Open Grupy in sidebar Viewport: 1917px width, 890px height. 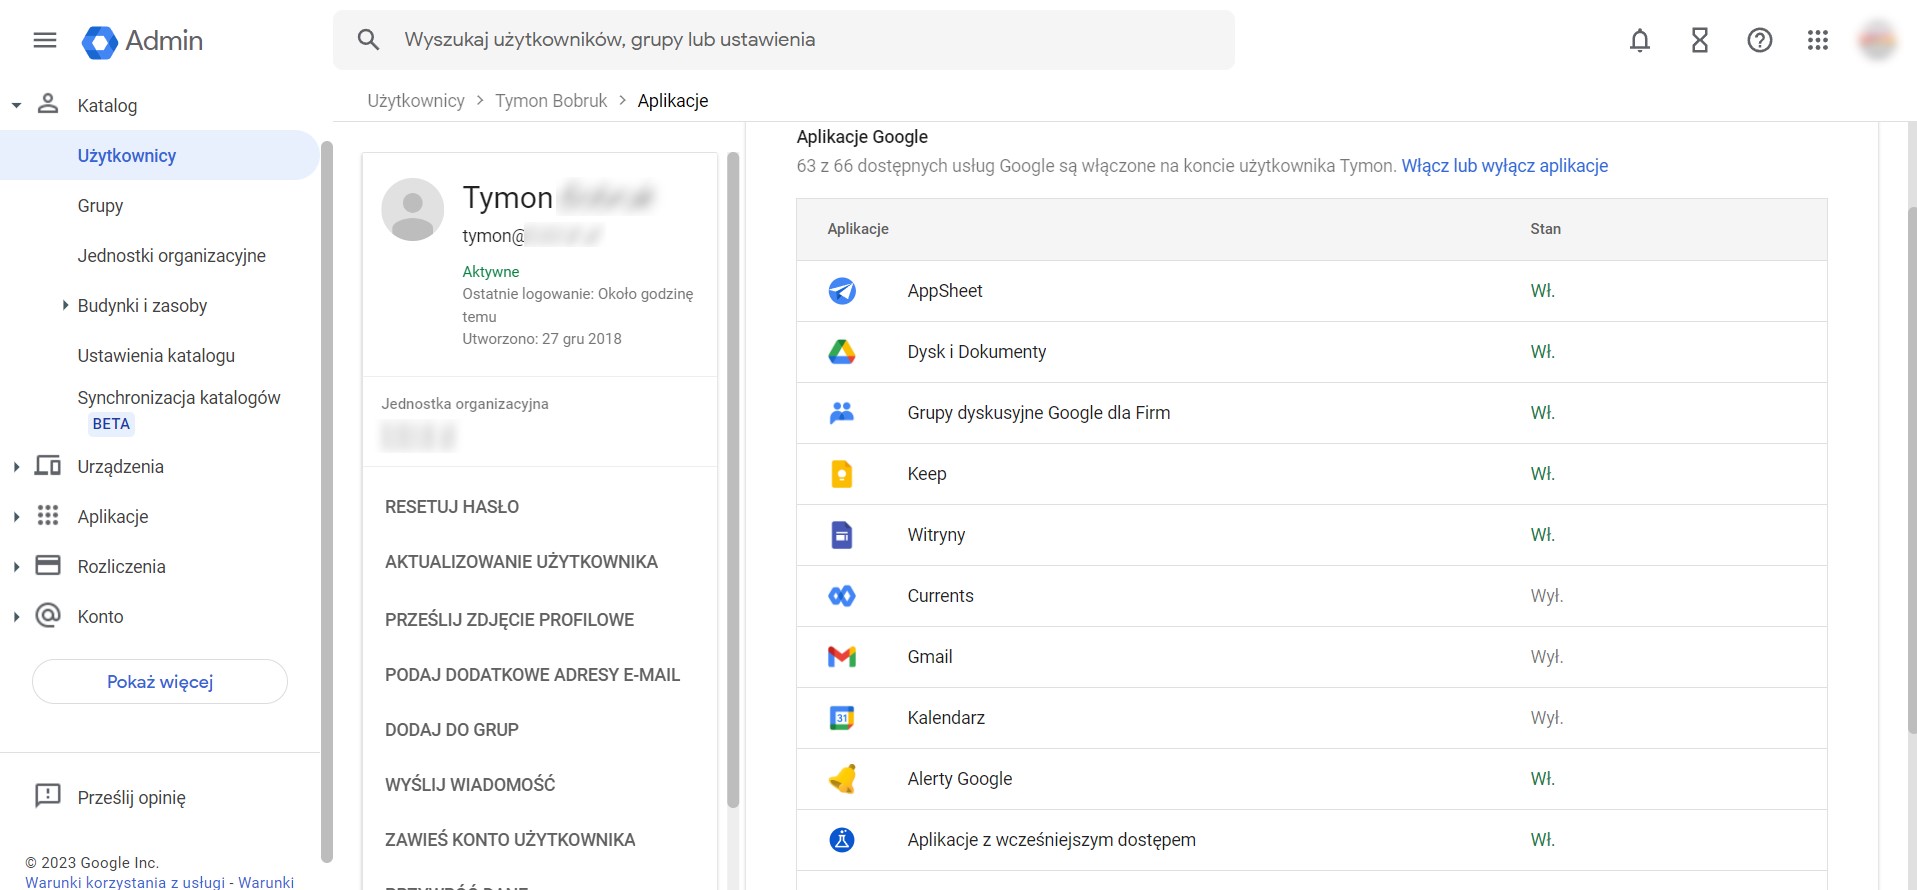point(100,205)
